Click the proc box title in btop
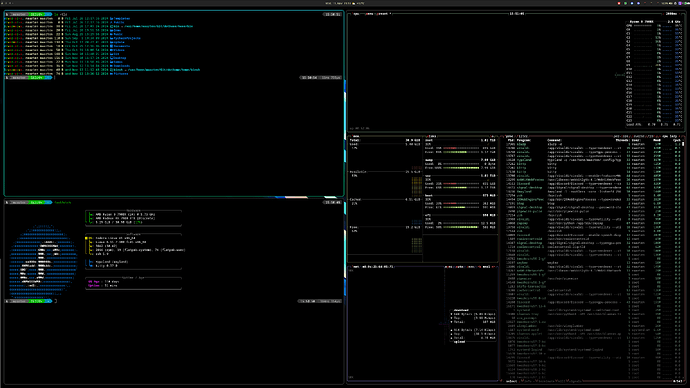This screenshot has height=388, width=690. point(510,136)
